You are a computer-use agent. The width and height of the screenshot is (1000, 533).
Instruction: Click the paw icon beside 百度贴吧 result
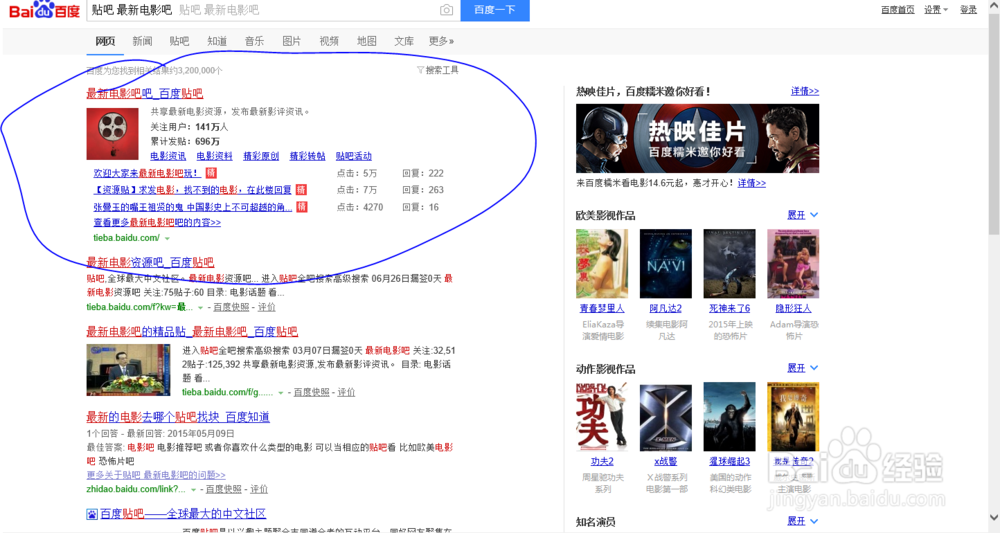click(92, 514)
